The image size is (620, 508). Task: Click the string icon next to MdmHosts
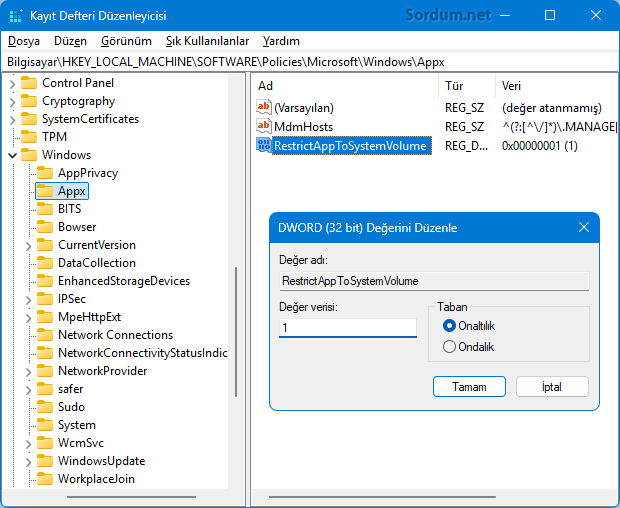click(264, 127)
